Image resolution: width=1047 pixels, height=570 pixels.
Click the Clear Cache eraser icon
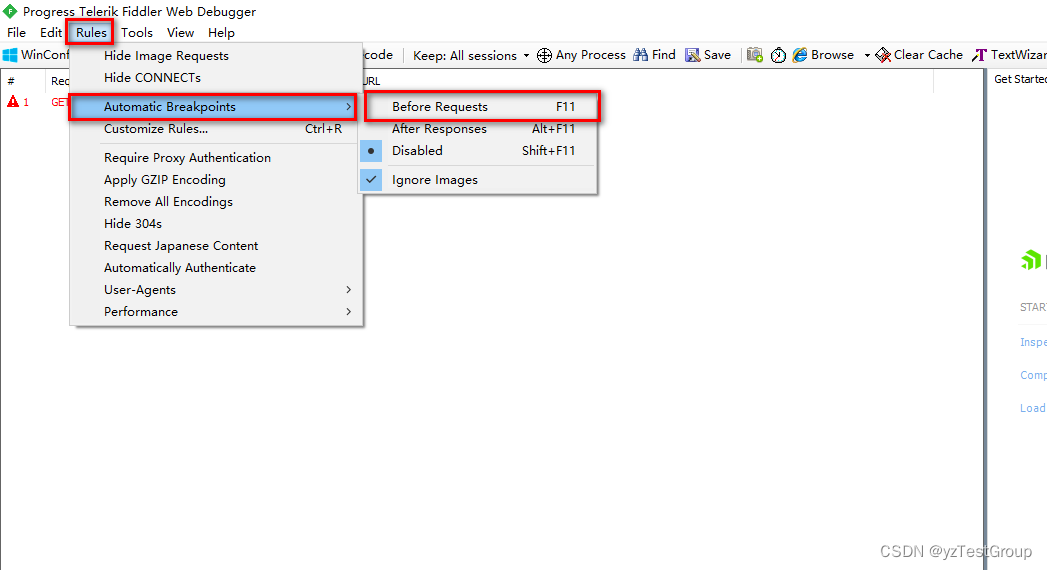click(883, 55)
